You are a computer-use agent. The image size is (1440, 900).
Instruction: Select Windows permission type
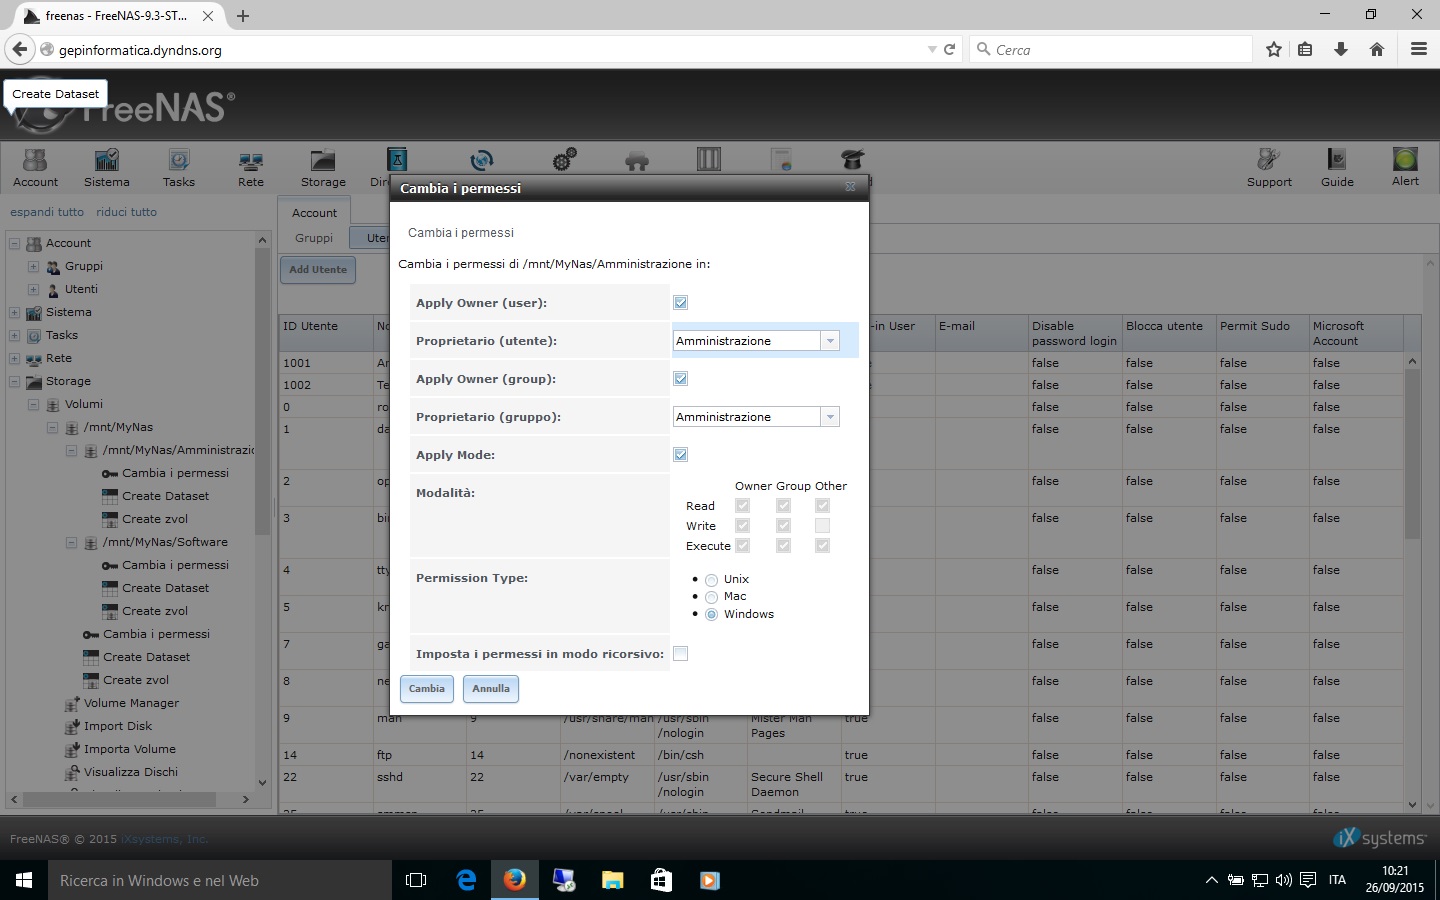click(711, 615)
